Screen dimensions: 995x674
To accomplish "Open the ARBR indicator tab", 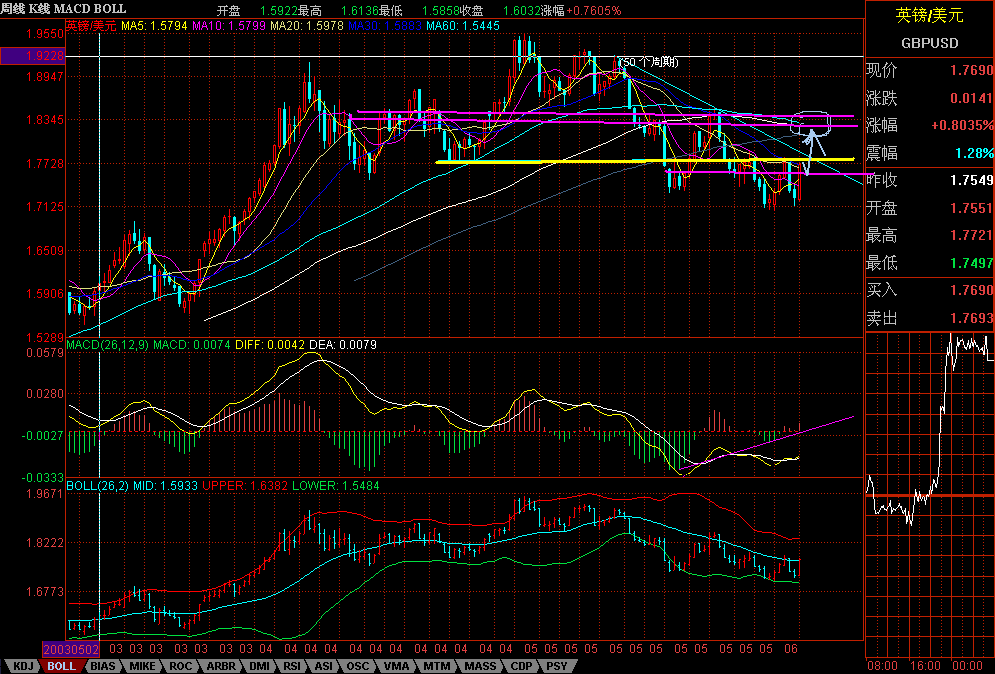I will click(221, 666).
